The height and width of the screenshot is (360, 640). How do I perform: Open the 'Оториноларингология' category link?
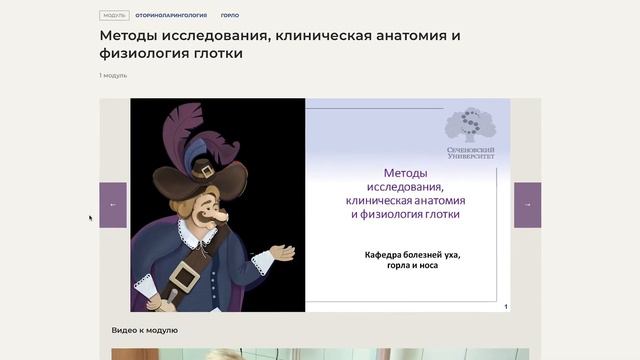point(171,16)
